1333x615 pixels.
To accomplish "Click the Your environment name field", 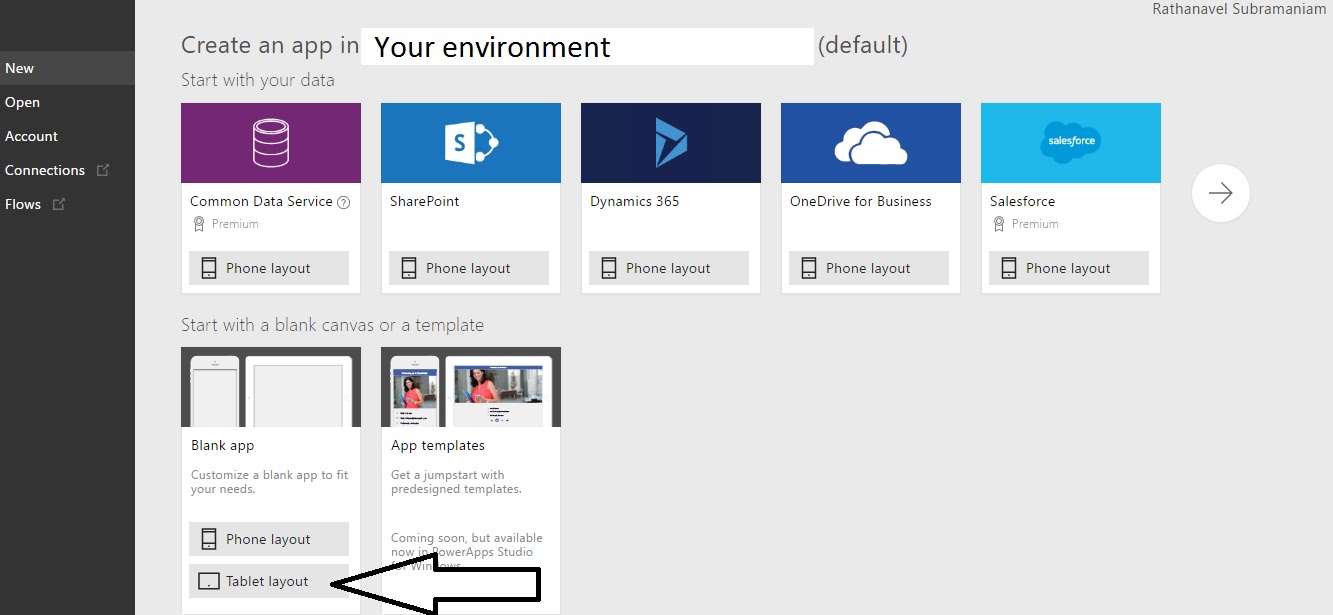I will (587, 46).
